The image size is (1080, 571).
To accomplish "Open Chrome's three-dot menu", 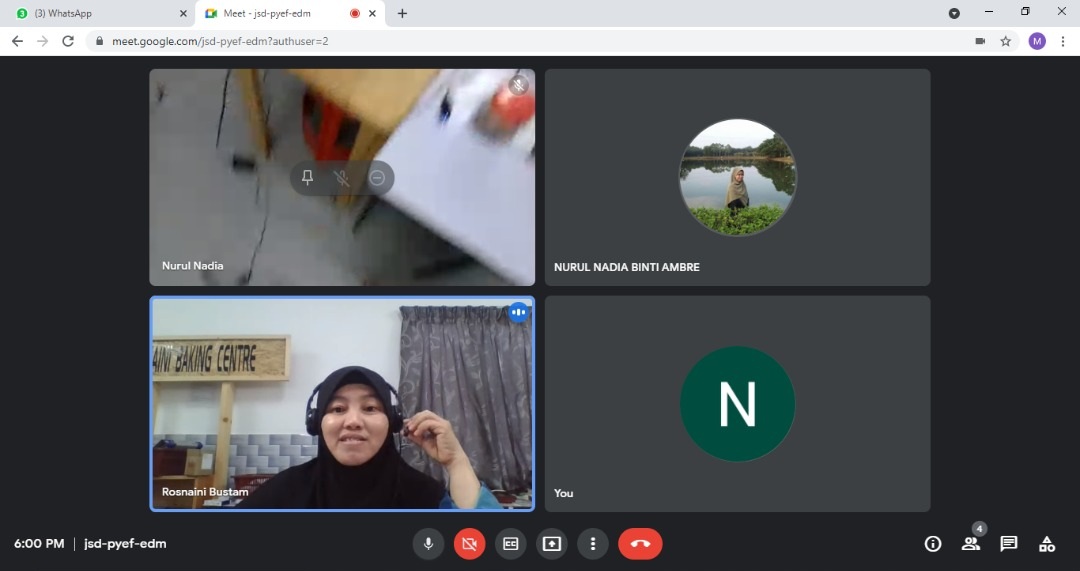I will pyautogui.click(x=1062, y=41).
